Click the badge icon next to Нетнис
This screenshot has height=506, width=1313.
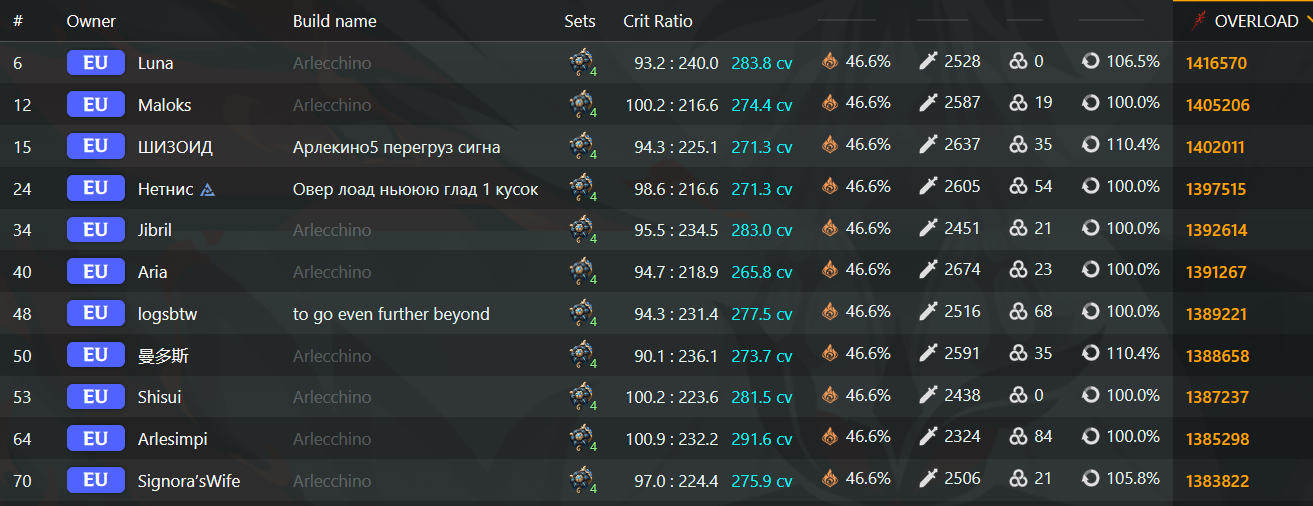[x=207, y=188]
